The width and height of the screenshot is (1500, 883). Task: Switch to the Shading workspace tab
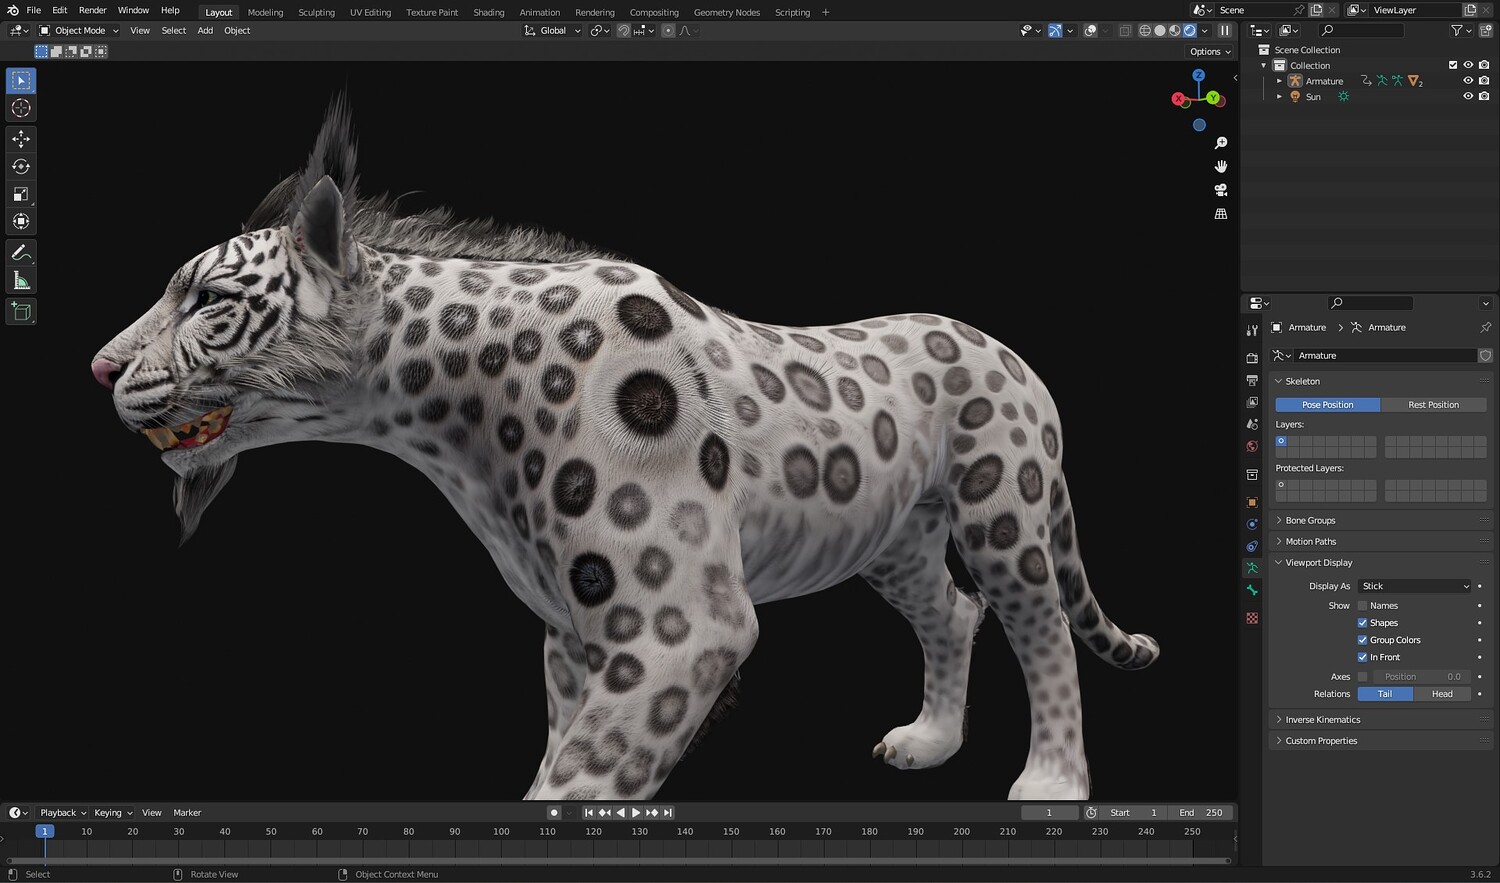(x=488, y=12)
